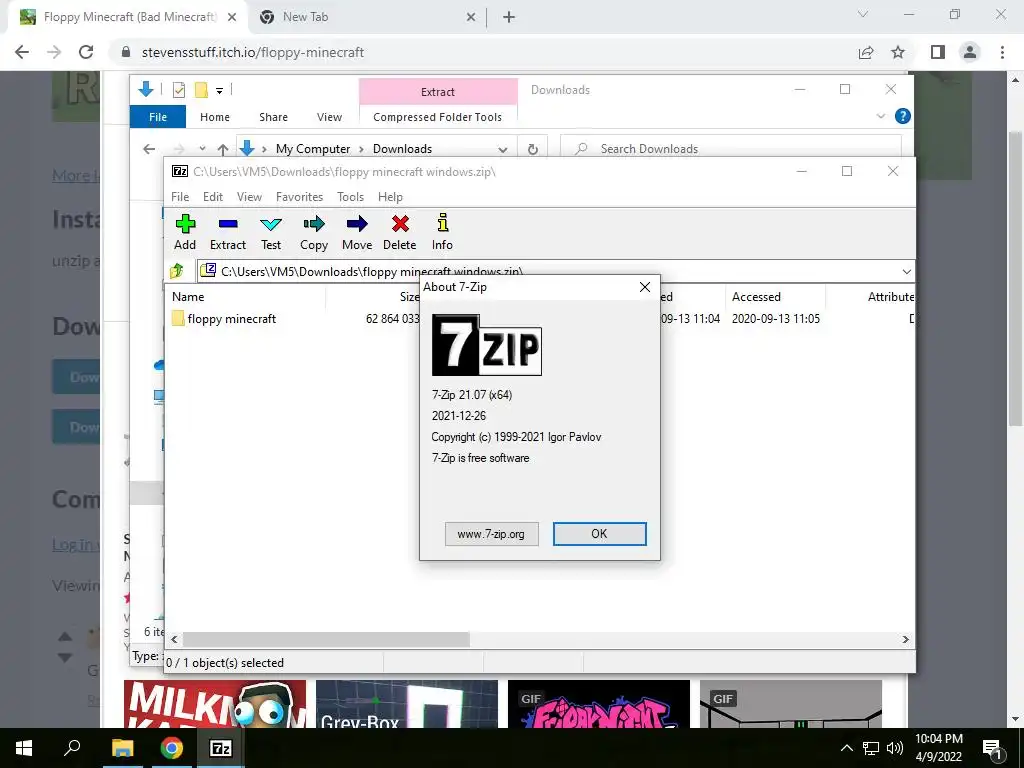Bookmark this page with the star icon
The width and height of the screenshot is (1024, 768).
898,52
